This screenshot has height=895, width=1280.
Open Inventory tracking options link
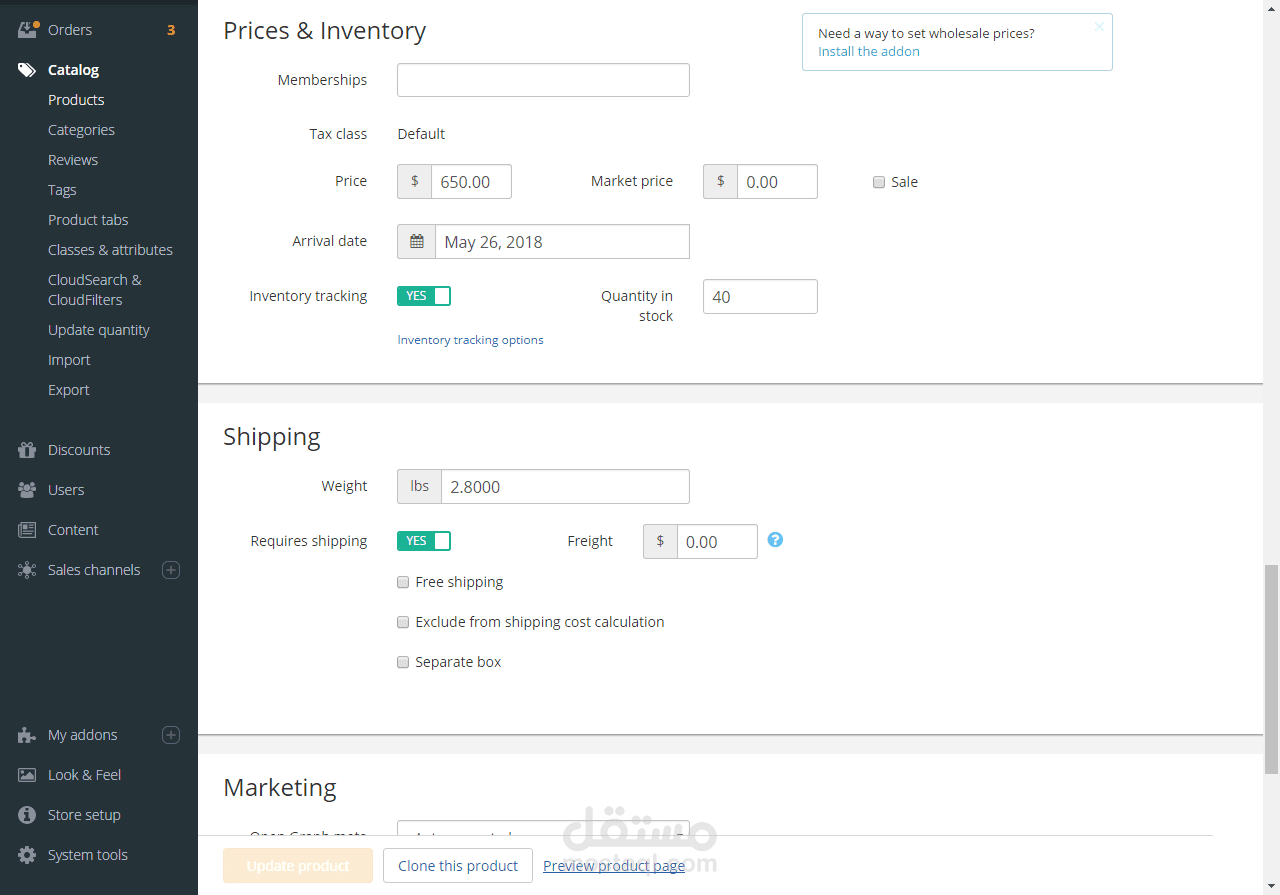[x=470, y=340]
